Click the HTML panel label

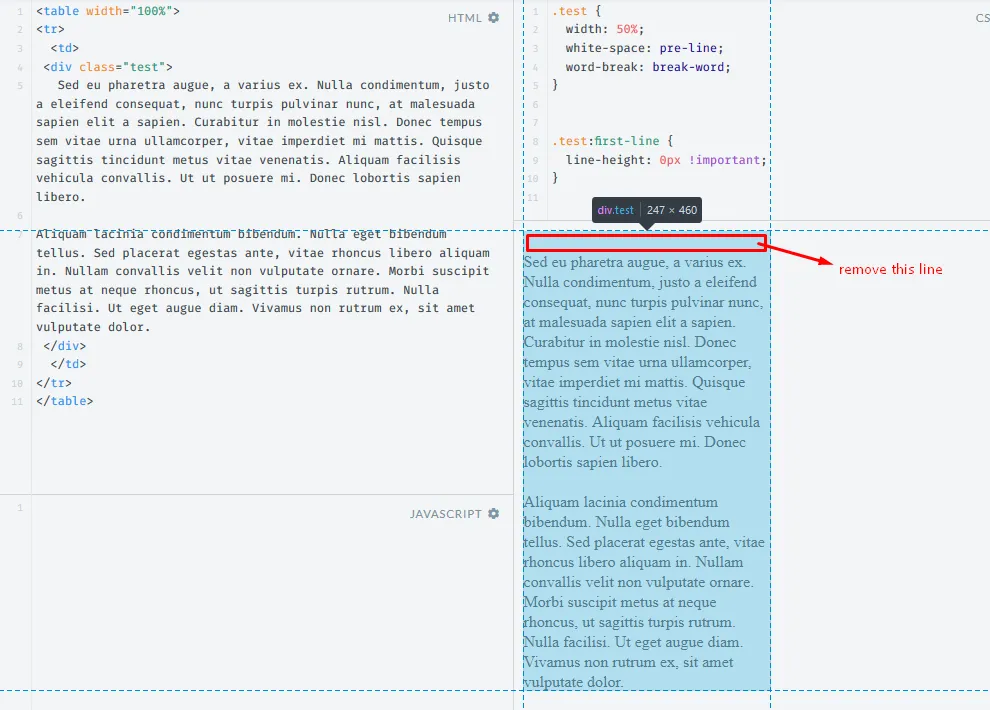465,18
